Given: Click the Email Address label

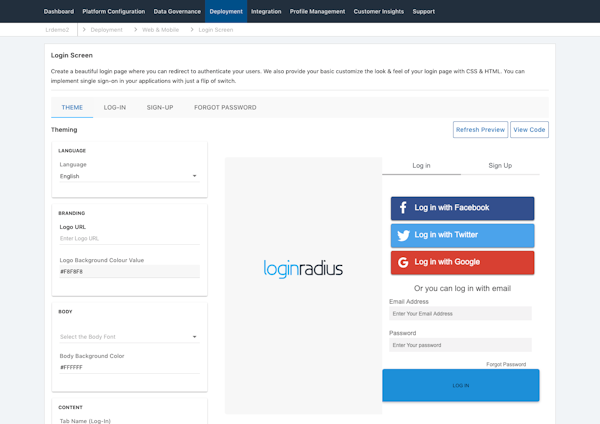Looking at the screenshot, I should (x=409, y=302).
